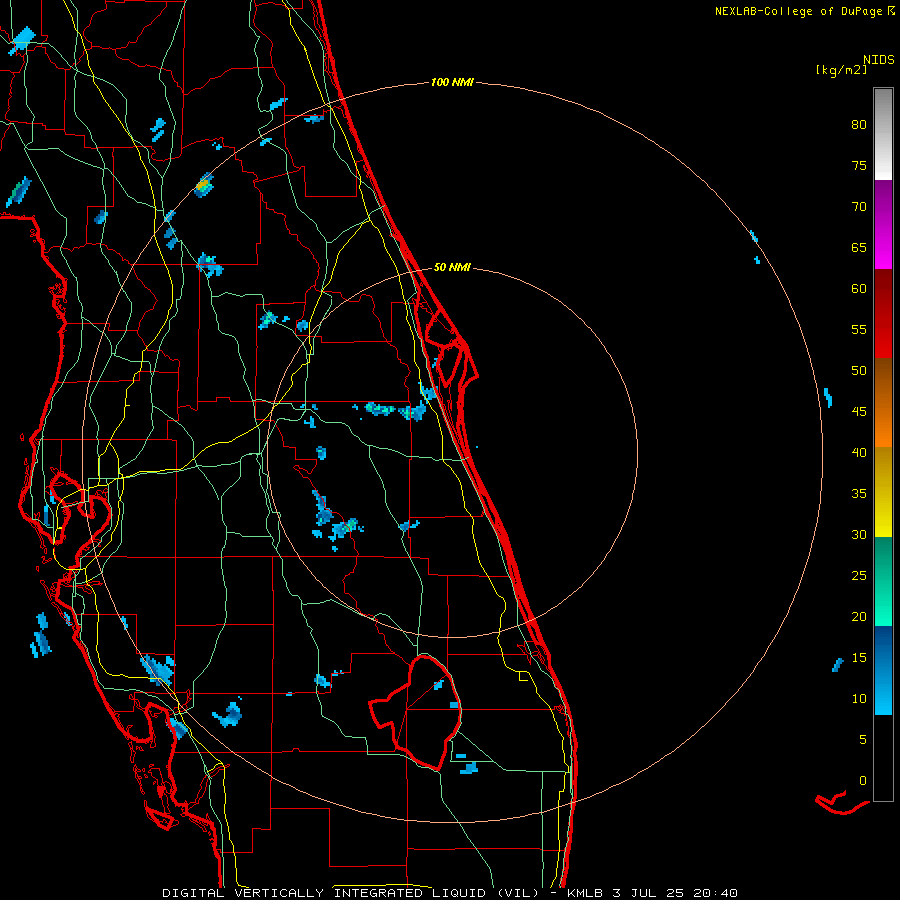
Task: Click the 15 value on the scale
Action: [x=859, y=658]
